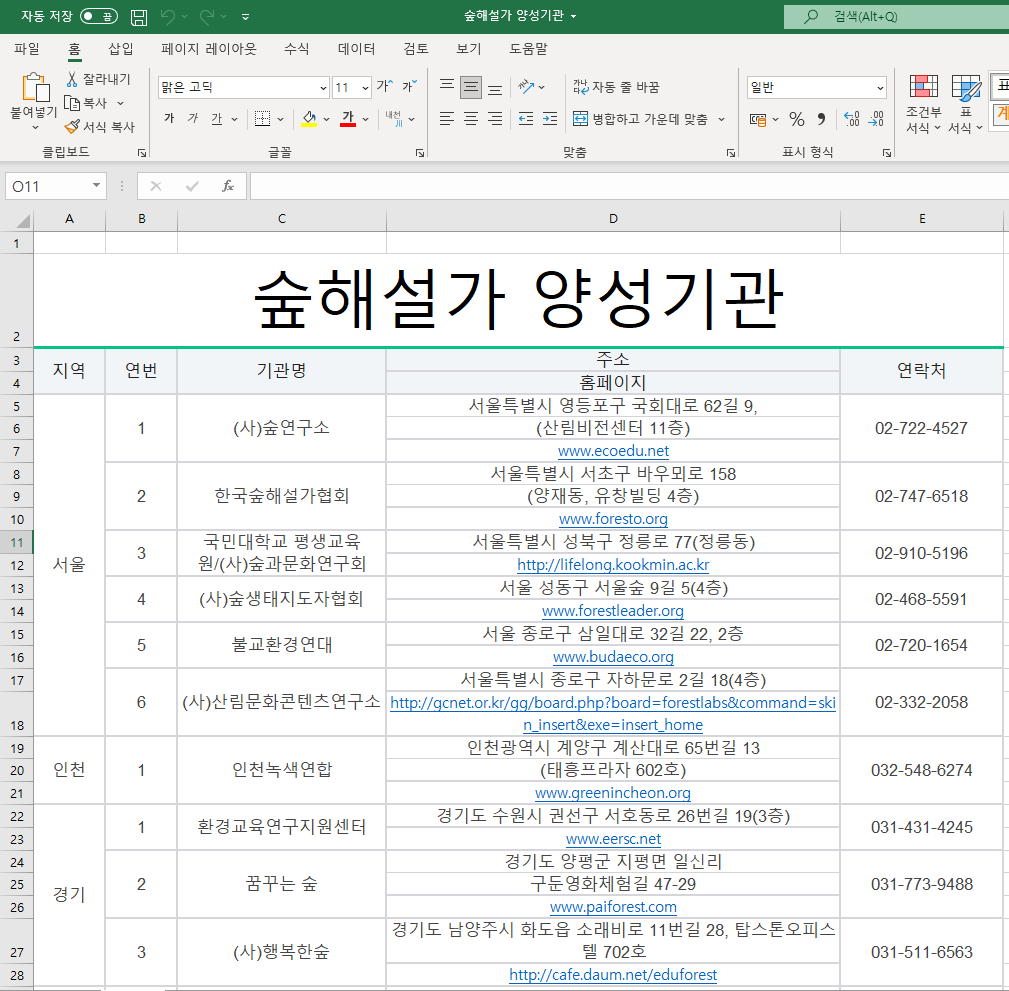Click the accounting number format icon
Image resolution: width=1009 pixels, height=991 pixels.
tap(758, 119)
